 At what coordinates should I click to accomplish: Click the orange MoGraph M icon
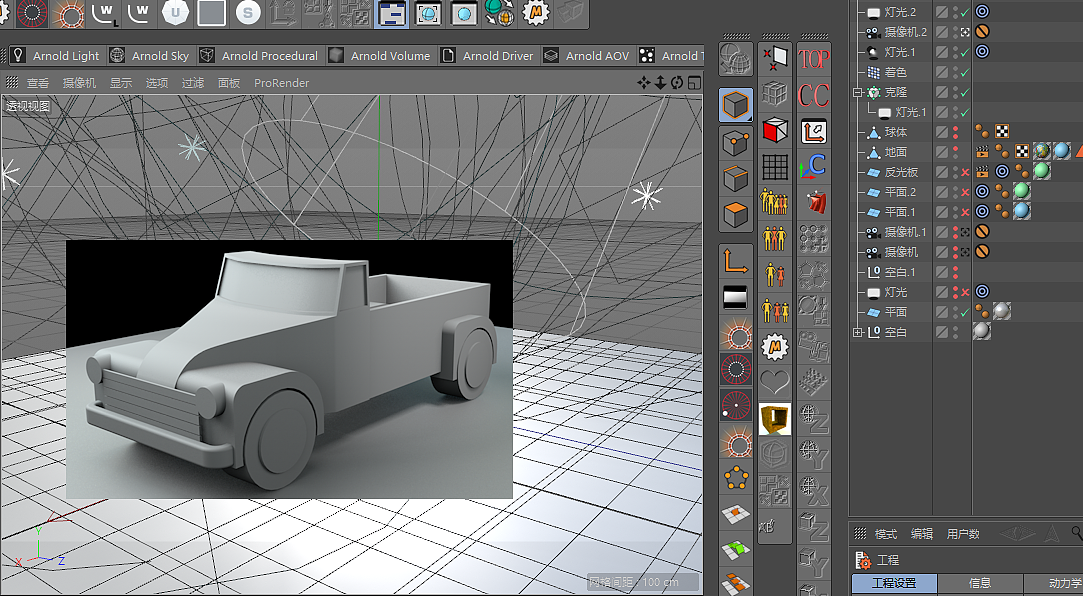point(775,345)
